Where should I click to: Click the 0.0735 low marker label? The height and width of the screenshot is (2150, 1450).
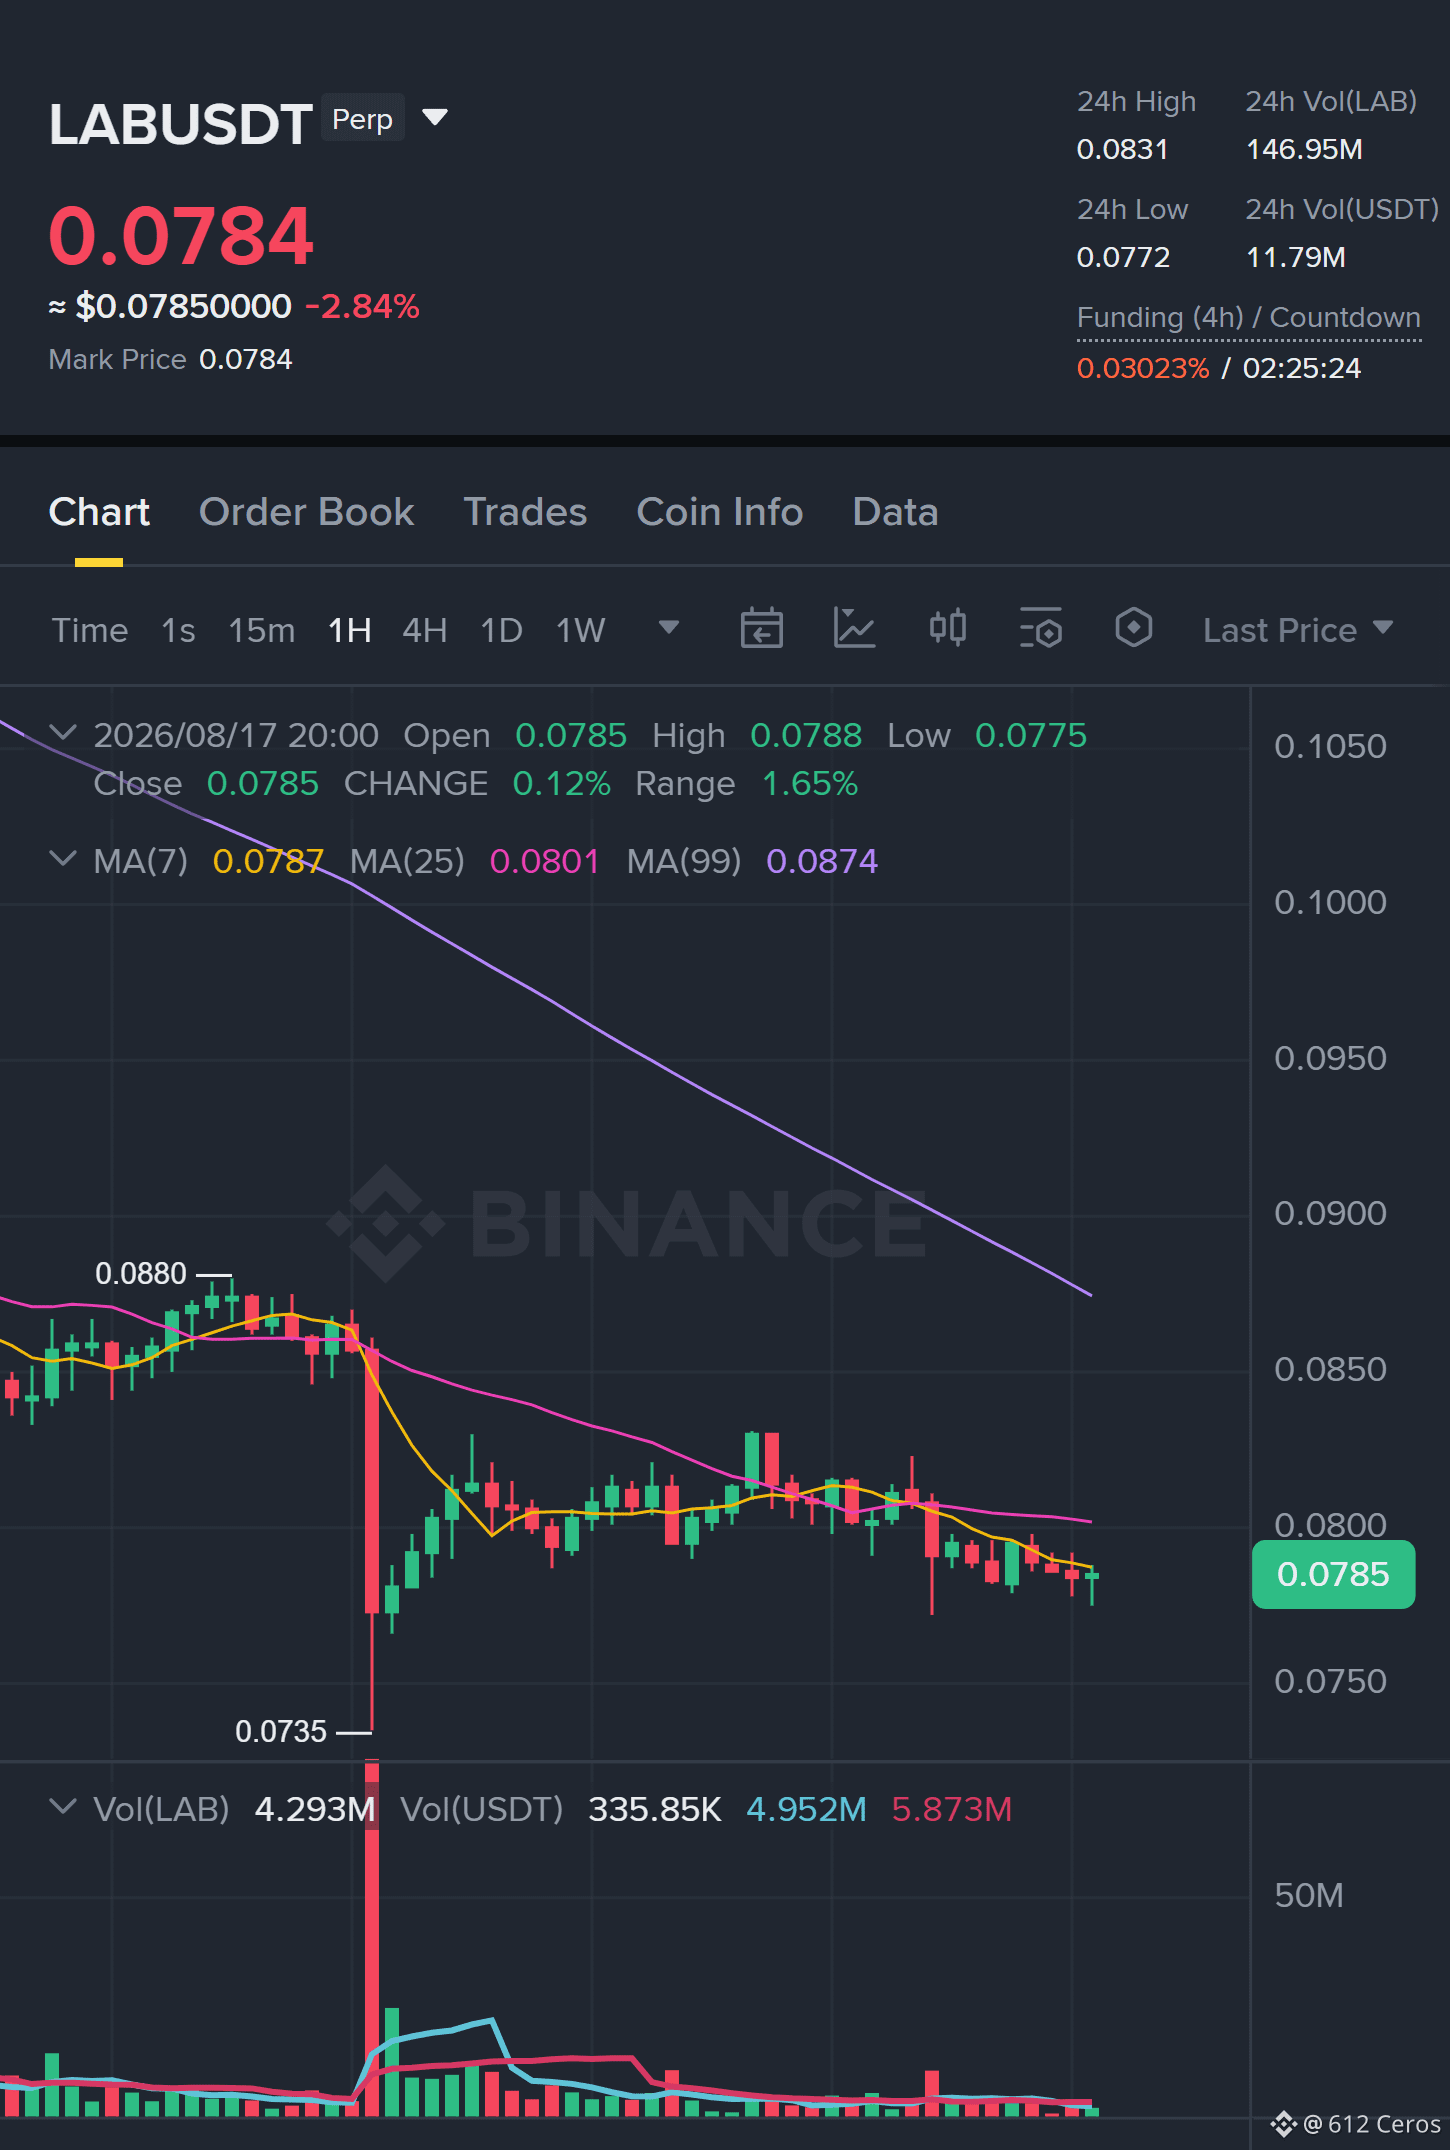coord(281,1732)
